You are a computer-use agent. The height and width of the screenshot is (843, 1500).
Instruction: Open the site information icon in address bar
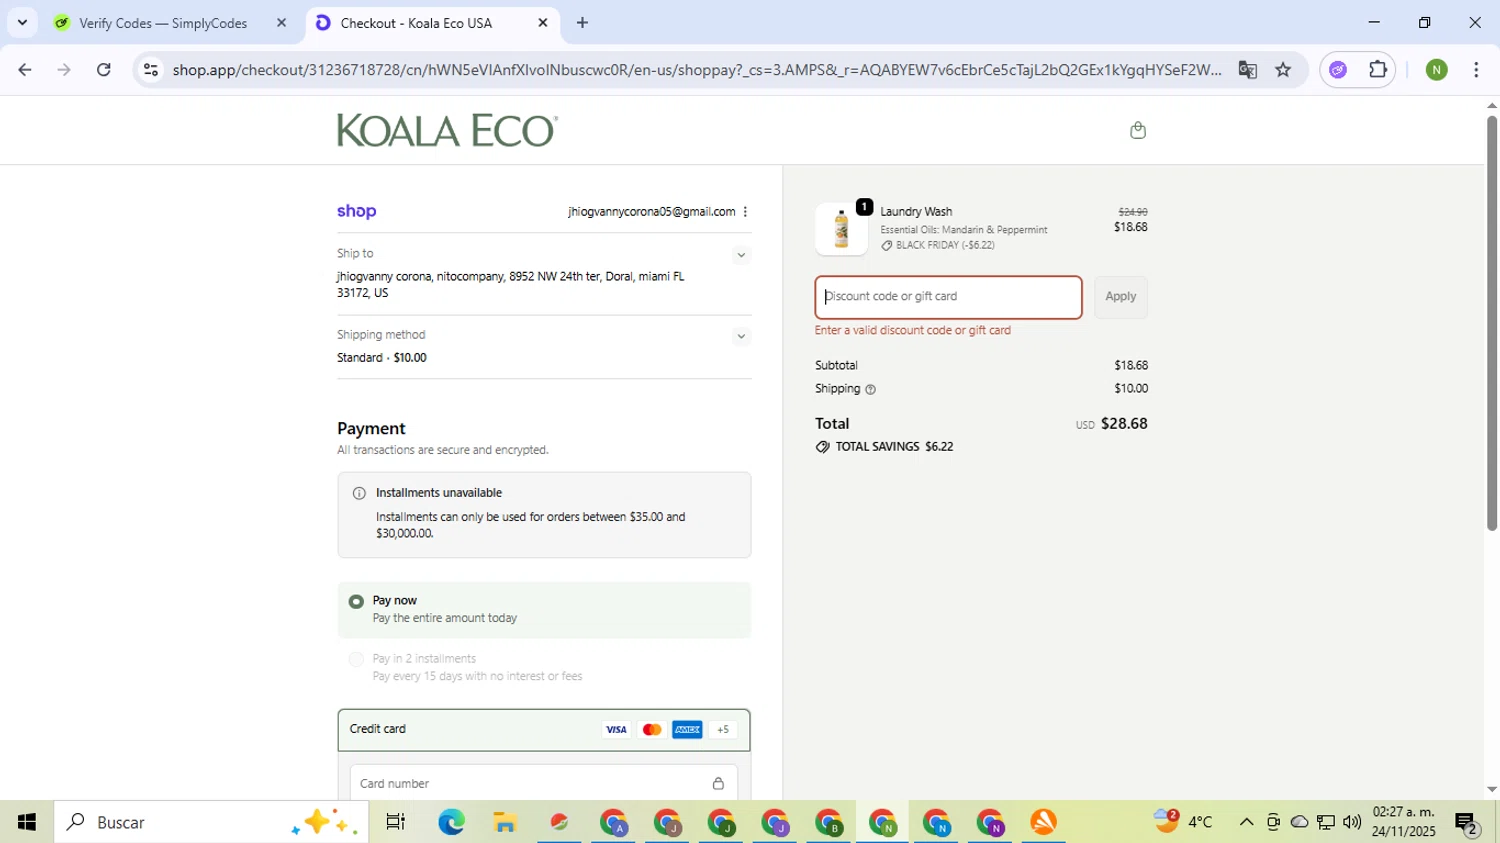tap(151, 70)
